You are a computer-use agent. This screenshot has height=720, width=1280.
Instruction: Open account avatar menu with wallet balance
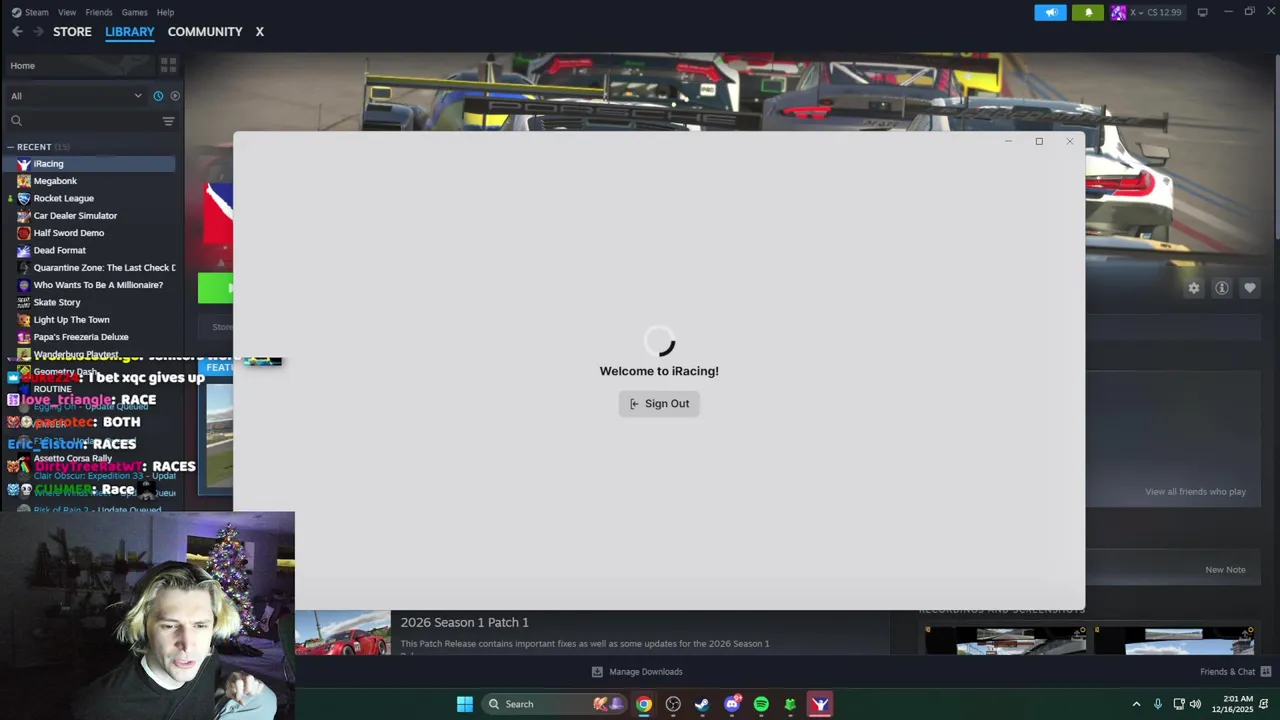1146,12
